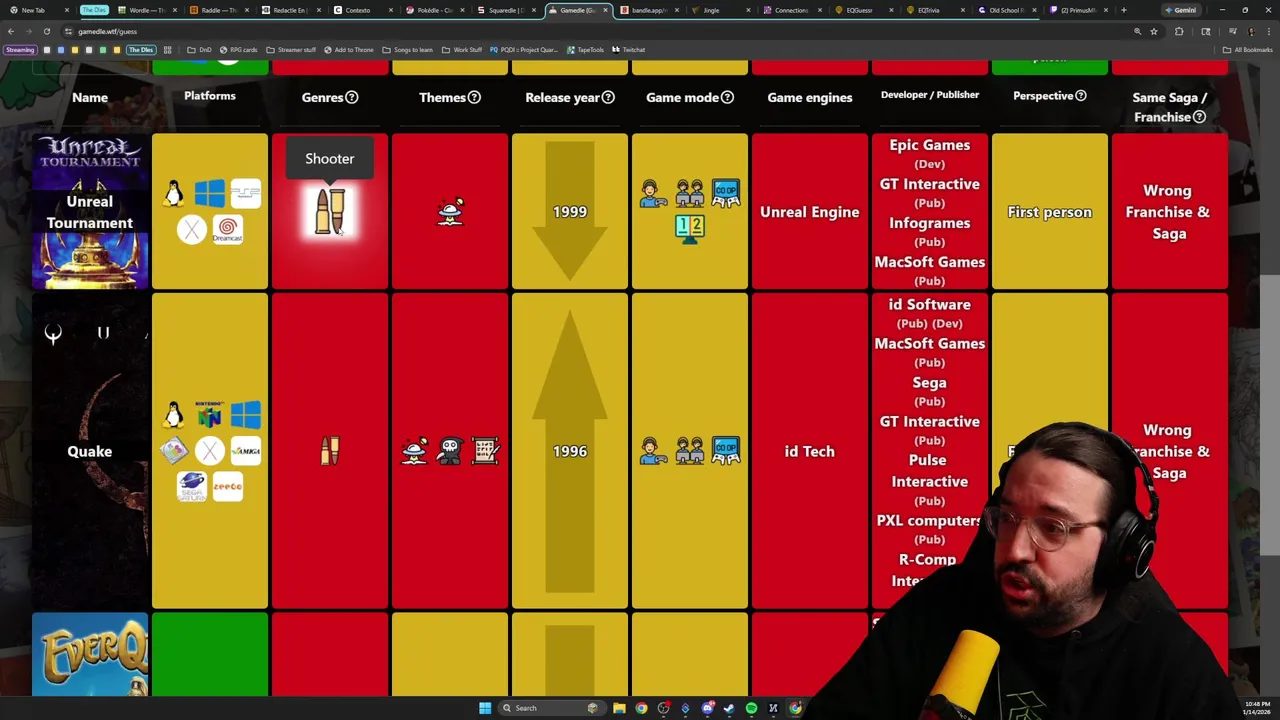Switch to the Wordle browser tab
Viewport: 1280px width, 720px height.
click(145, 10)
